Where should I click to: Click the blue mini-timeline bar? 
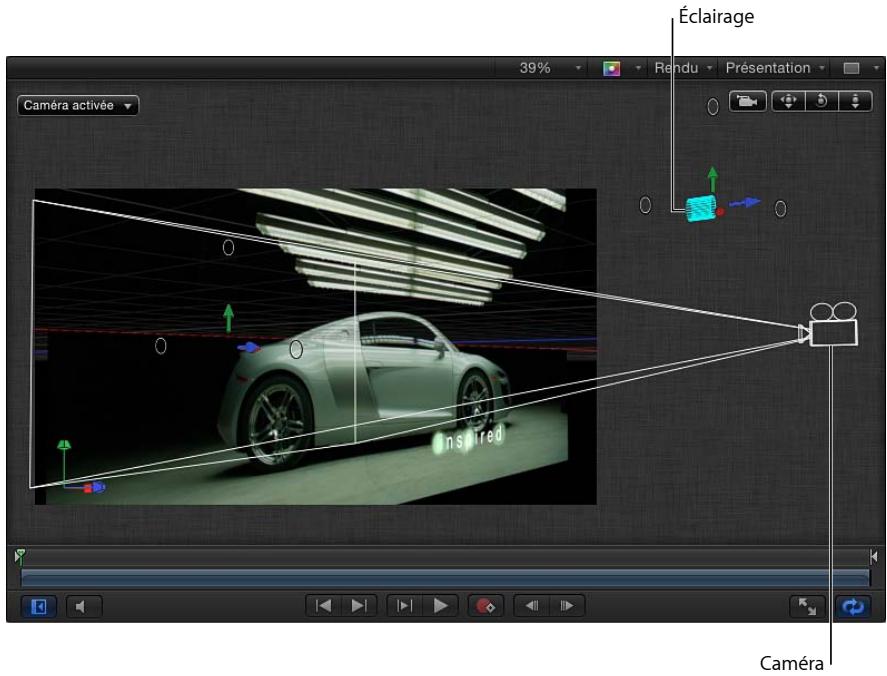tap(445, 578)
